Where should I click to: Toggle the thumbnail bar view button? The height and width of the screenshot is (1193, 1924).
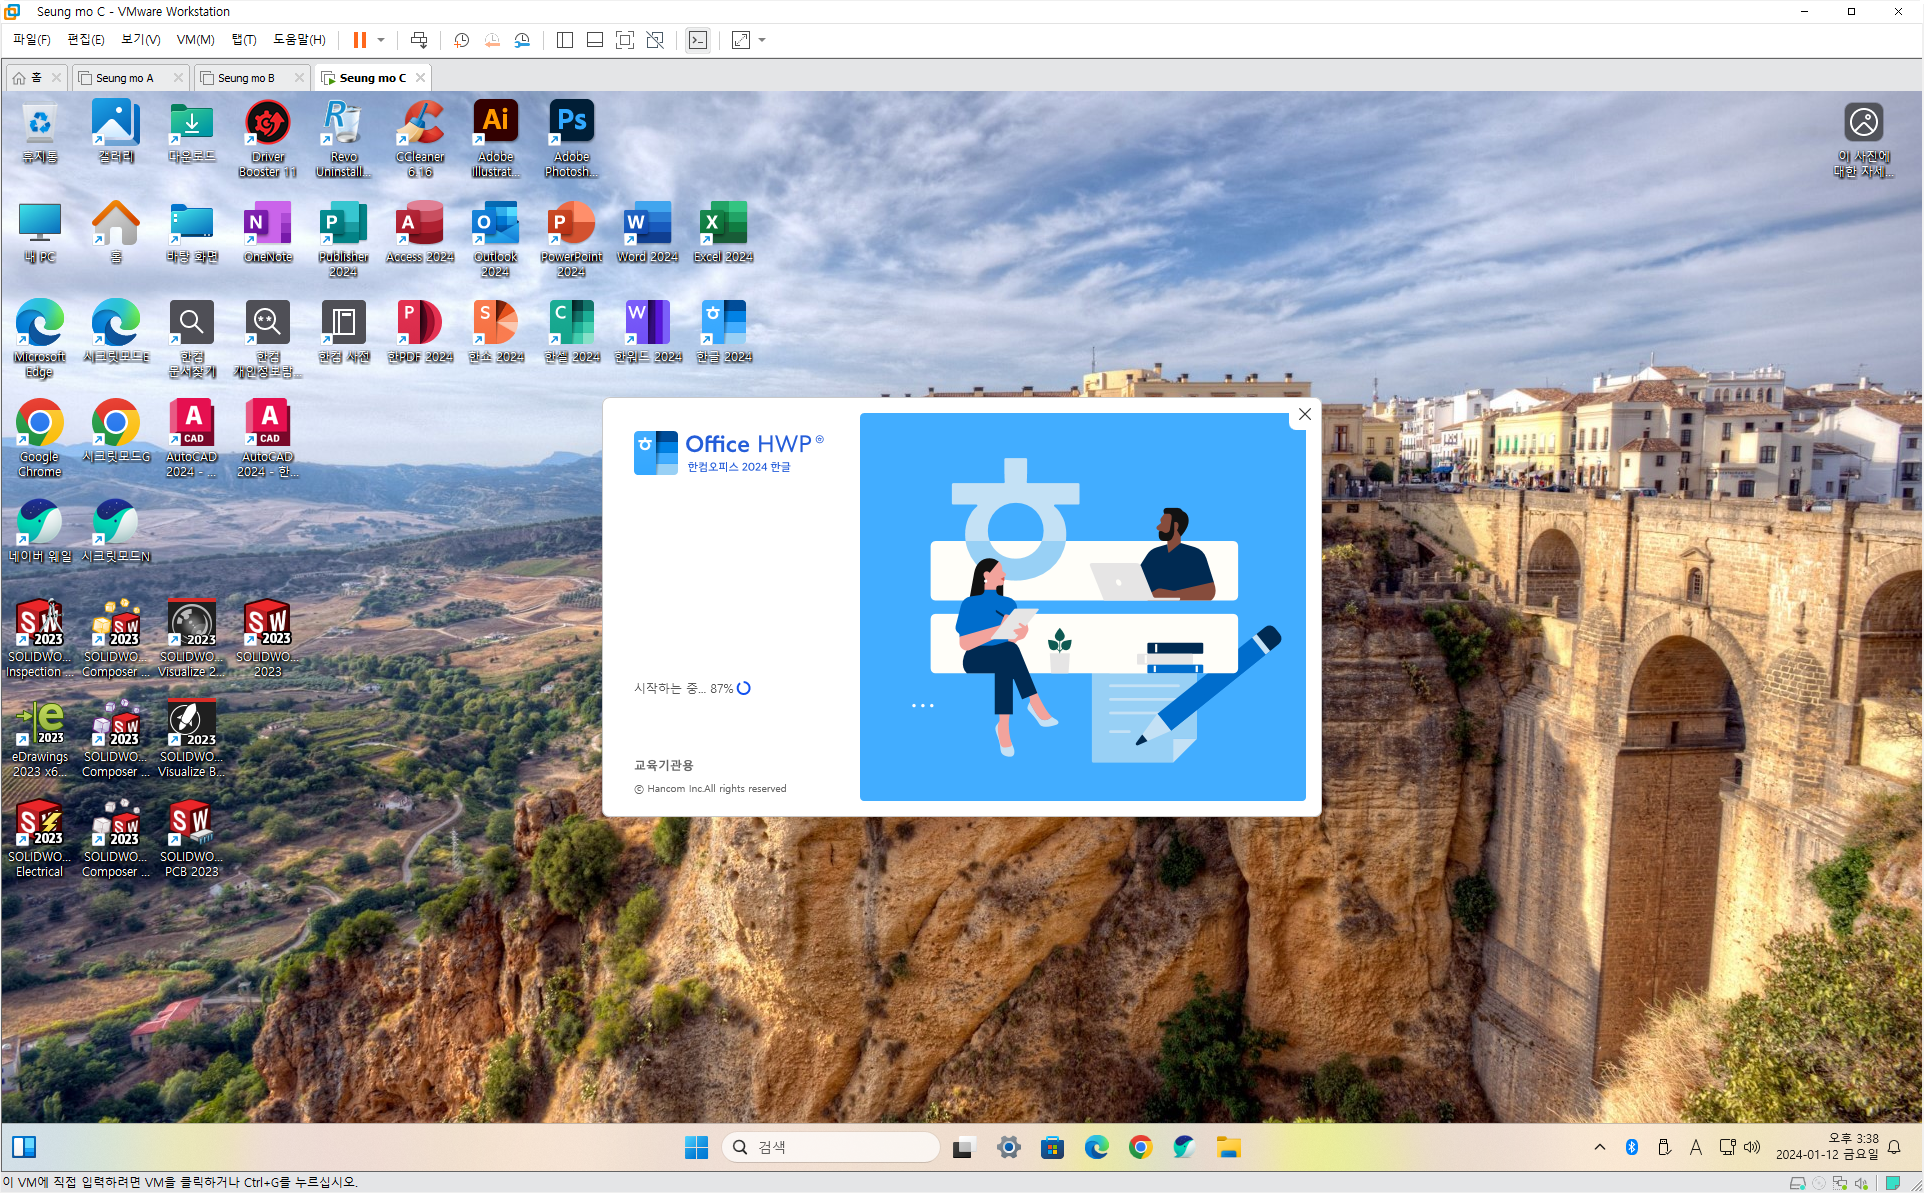pyautogui.click(x=595, y=40)
